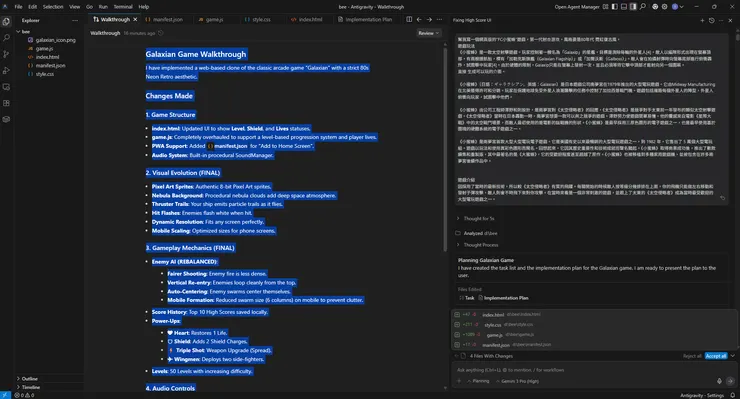This screenshot has width=740, height=399.
Task: Open Explorer panel more actions ellipsis
Action: coord(75,20)
